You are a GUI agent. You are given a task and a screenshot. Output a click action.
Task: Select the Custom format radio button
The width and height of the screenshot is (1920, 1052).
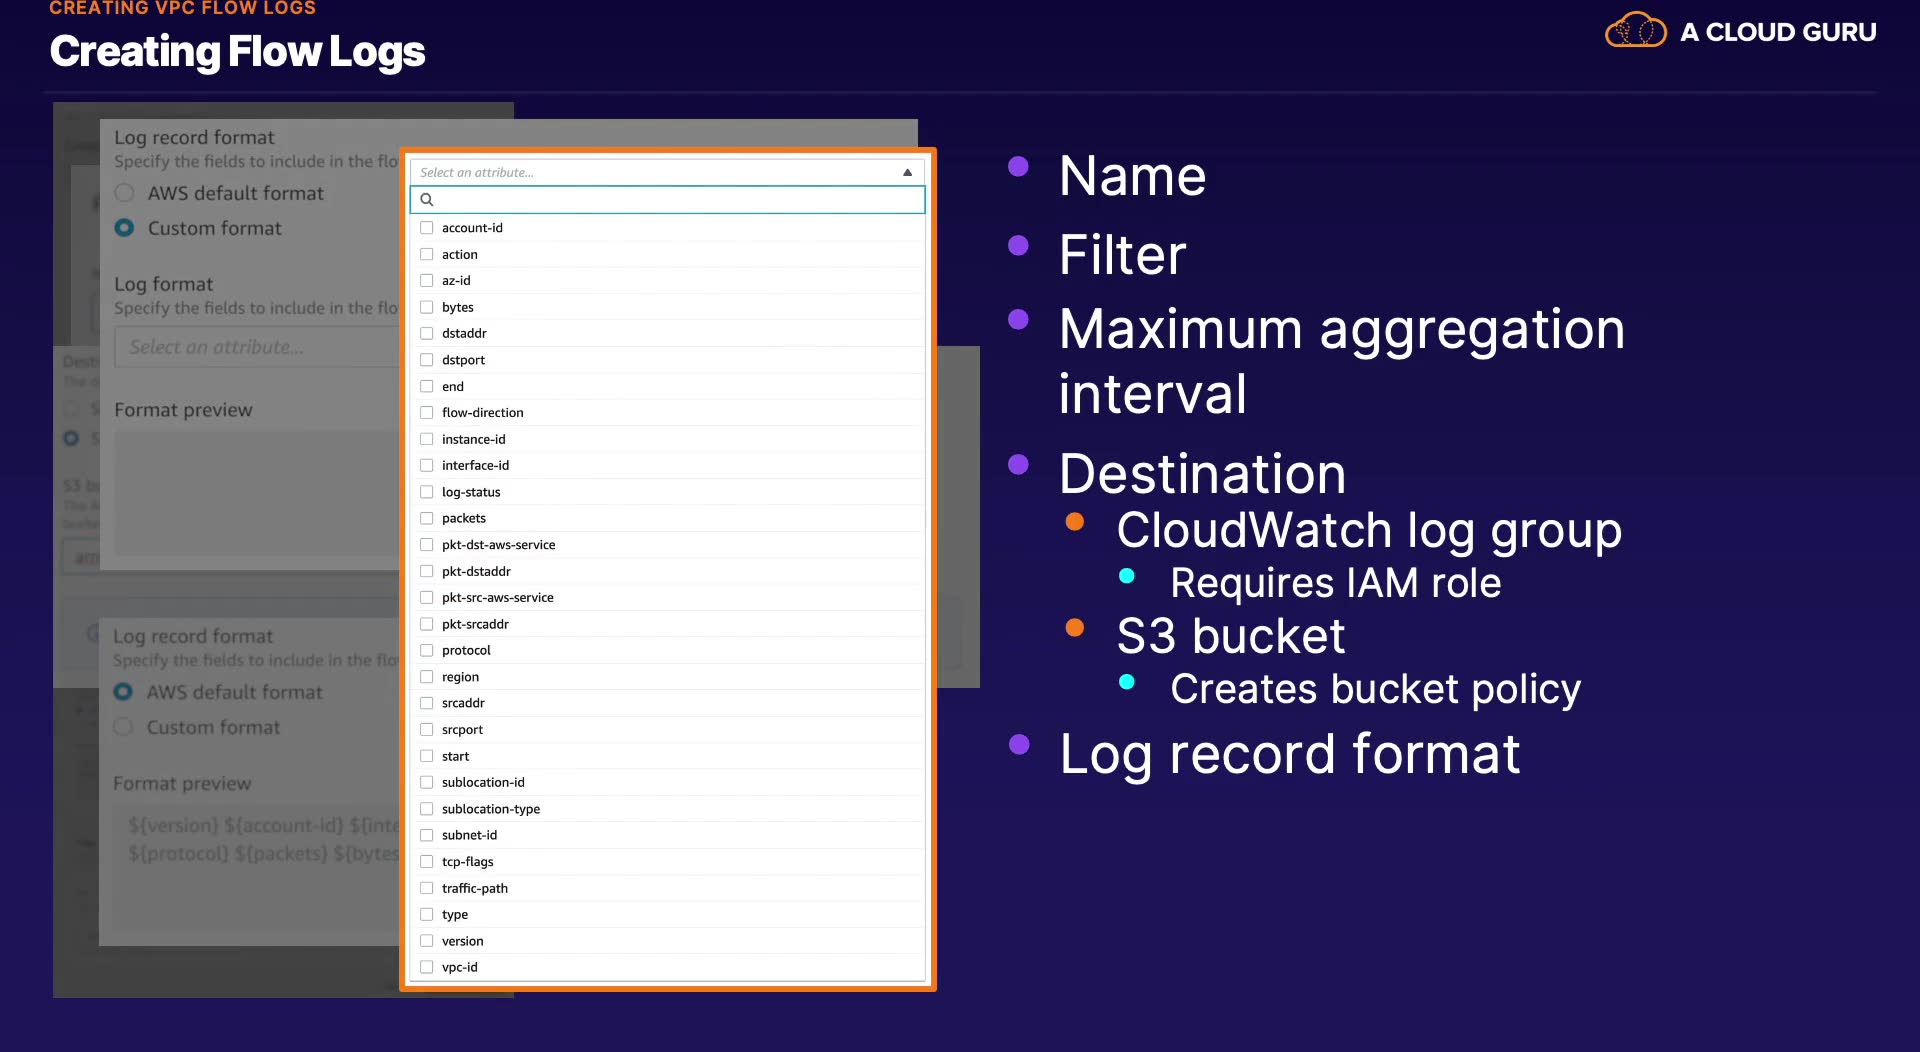124,228
